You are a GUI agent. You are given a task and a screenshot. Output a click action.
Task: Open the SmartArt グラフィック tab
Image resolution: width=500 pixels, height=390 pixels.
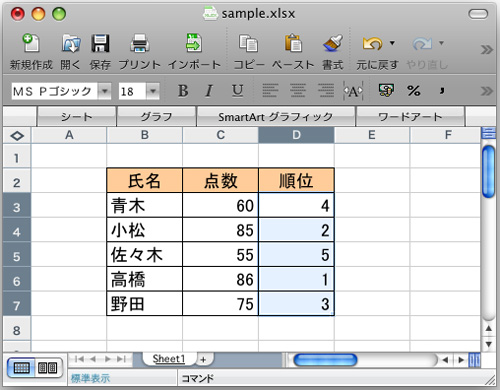coord(276,116)
